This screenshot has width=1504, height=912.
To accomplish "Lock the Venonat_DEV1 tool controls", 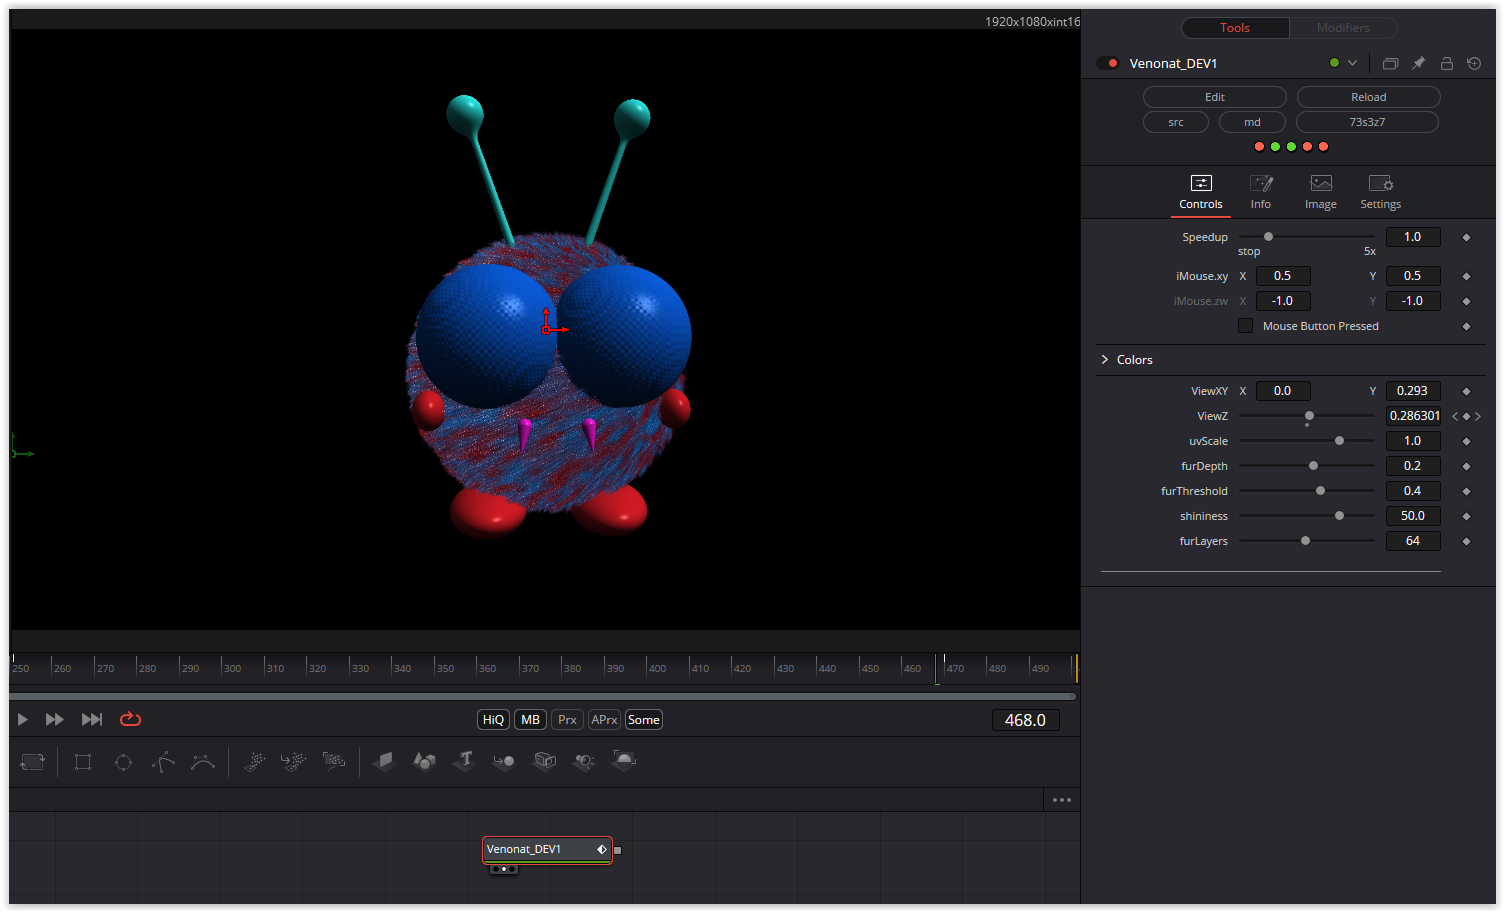I will [1446, 63].
